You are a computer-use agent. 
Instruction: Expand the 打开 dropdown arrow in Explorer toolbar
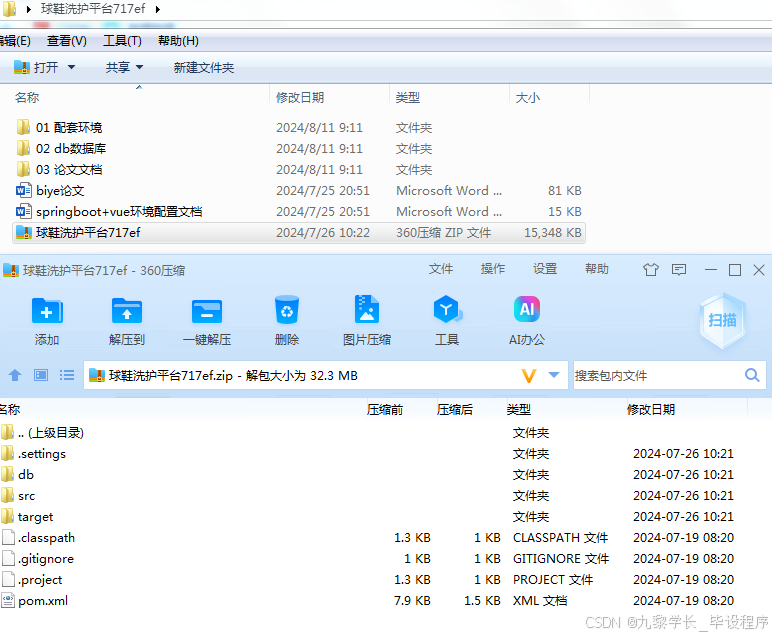[71, 67]
